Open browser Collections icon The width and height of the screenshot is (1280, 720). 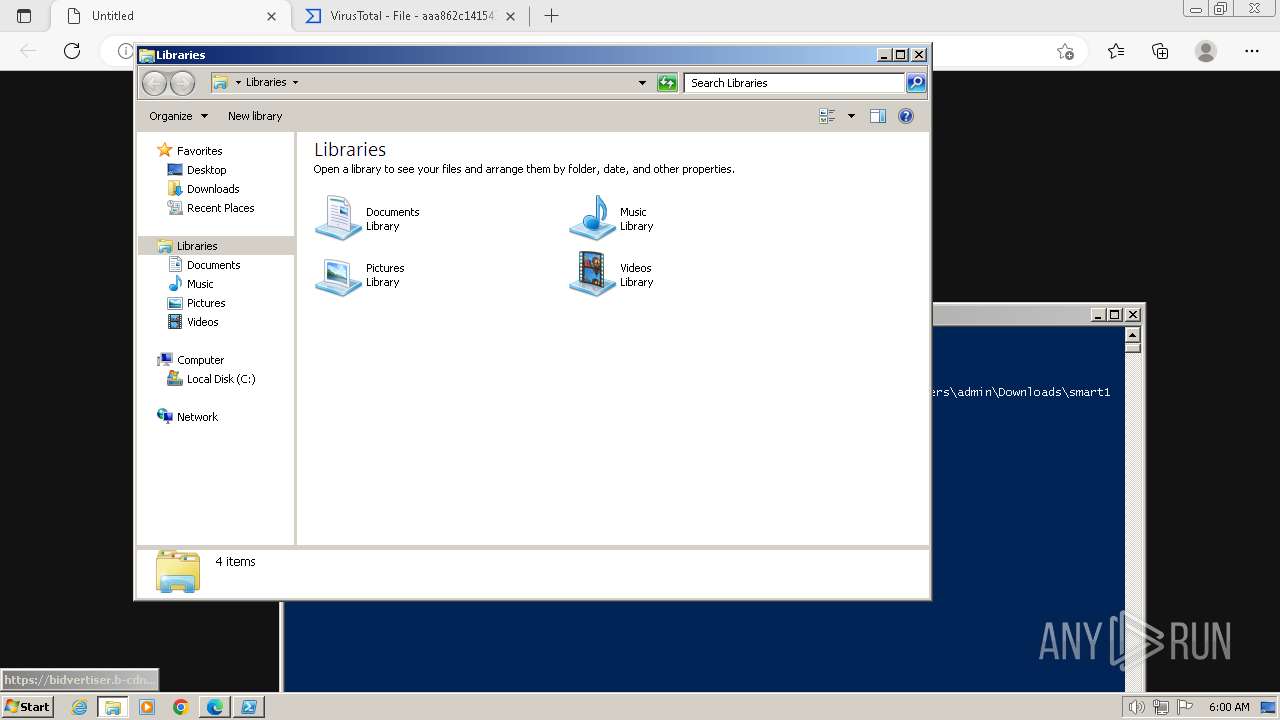[x=1160, y=51]
